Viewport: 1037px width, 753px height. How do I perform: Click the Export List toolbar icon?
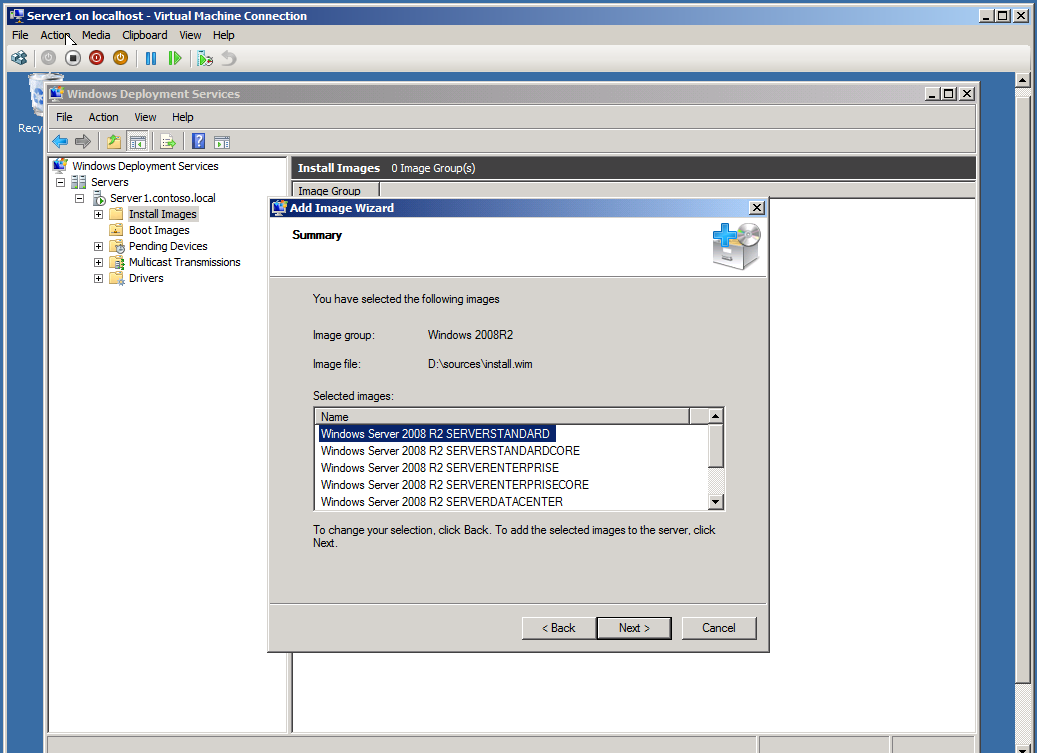168,141
